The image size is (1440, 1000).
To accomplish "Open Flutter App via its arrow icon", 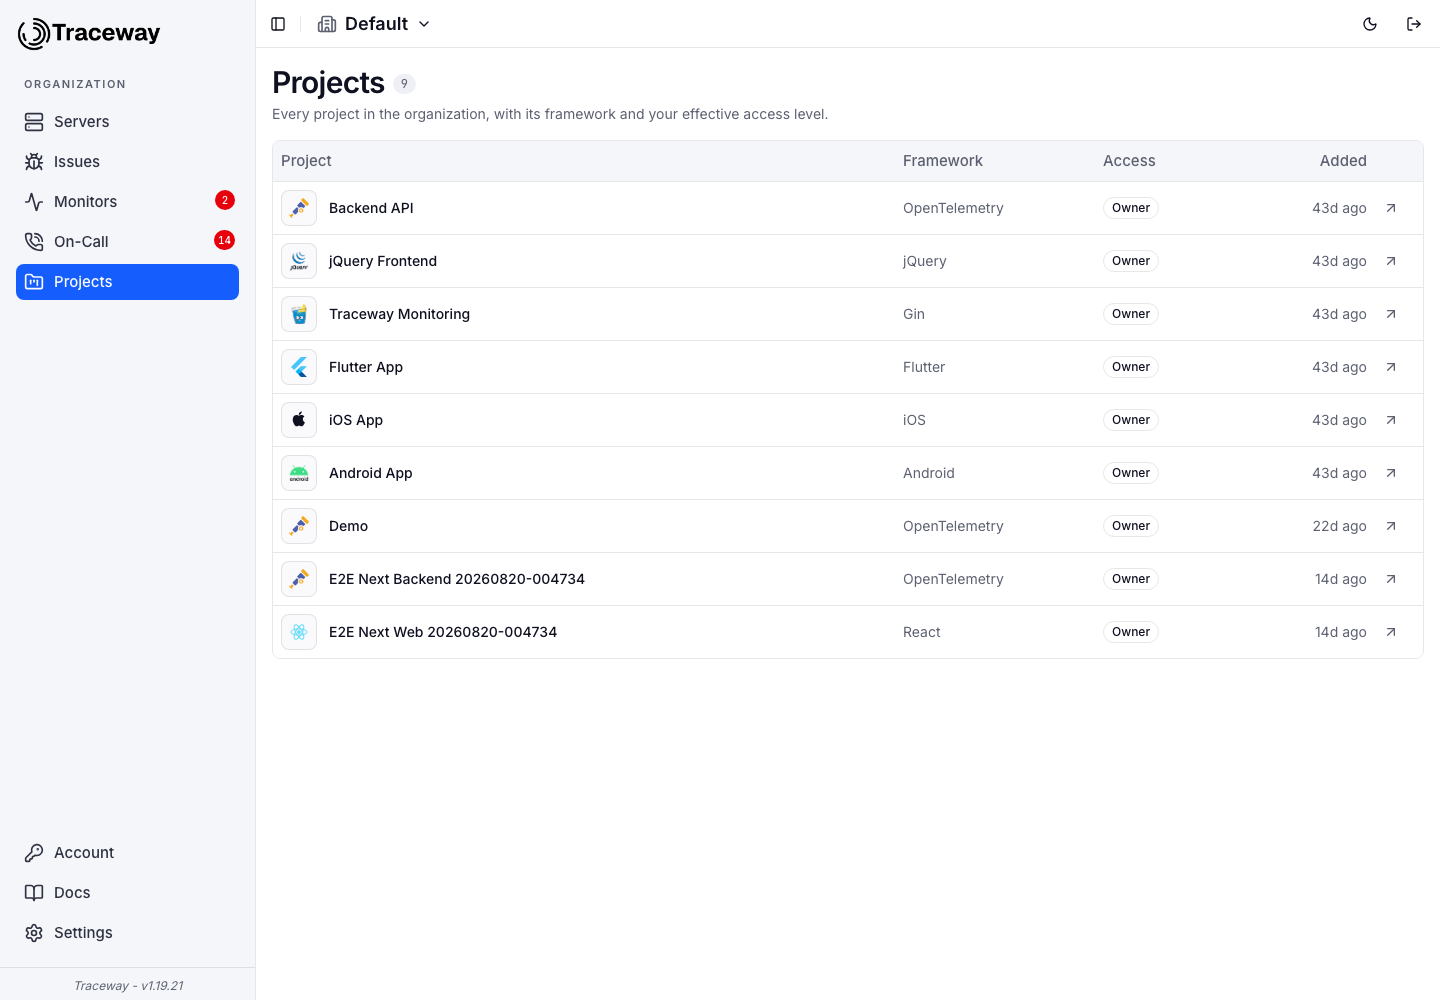I will click(x=1391, y=367).
